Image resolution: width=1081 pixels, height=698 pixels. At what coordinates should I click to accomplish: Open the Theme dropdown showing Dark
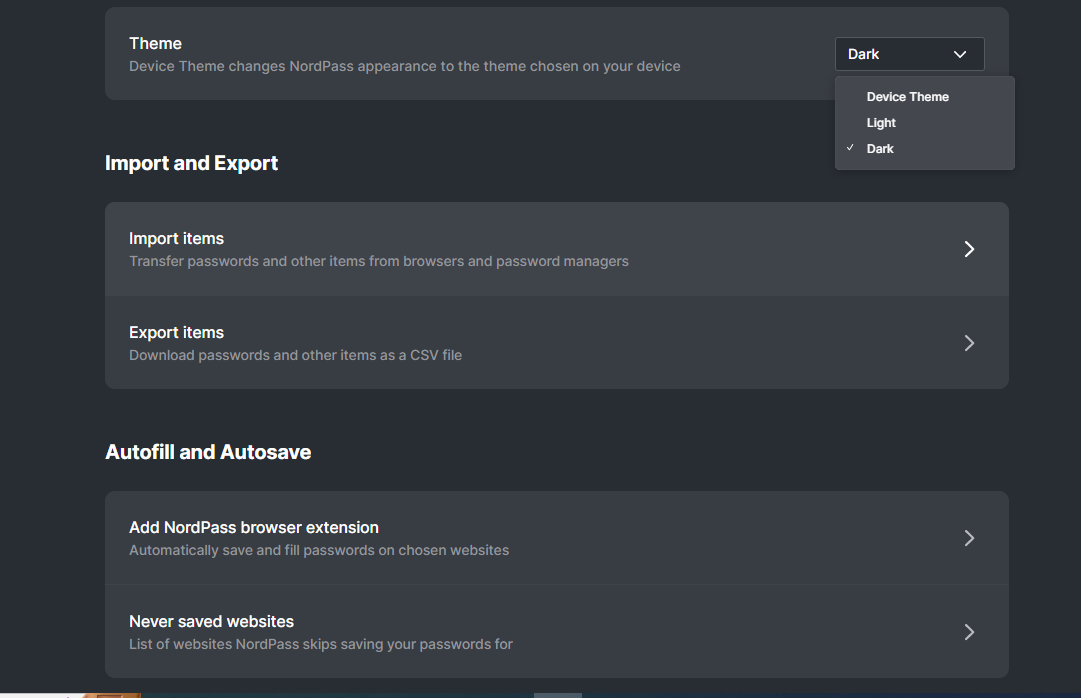(909, 54)
